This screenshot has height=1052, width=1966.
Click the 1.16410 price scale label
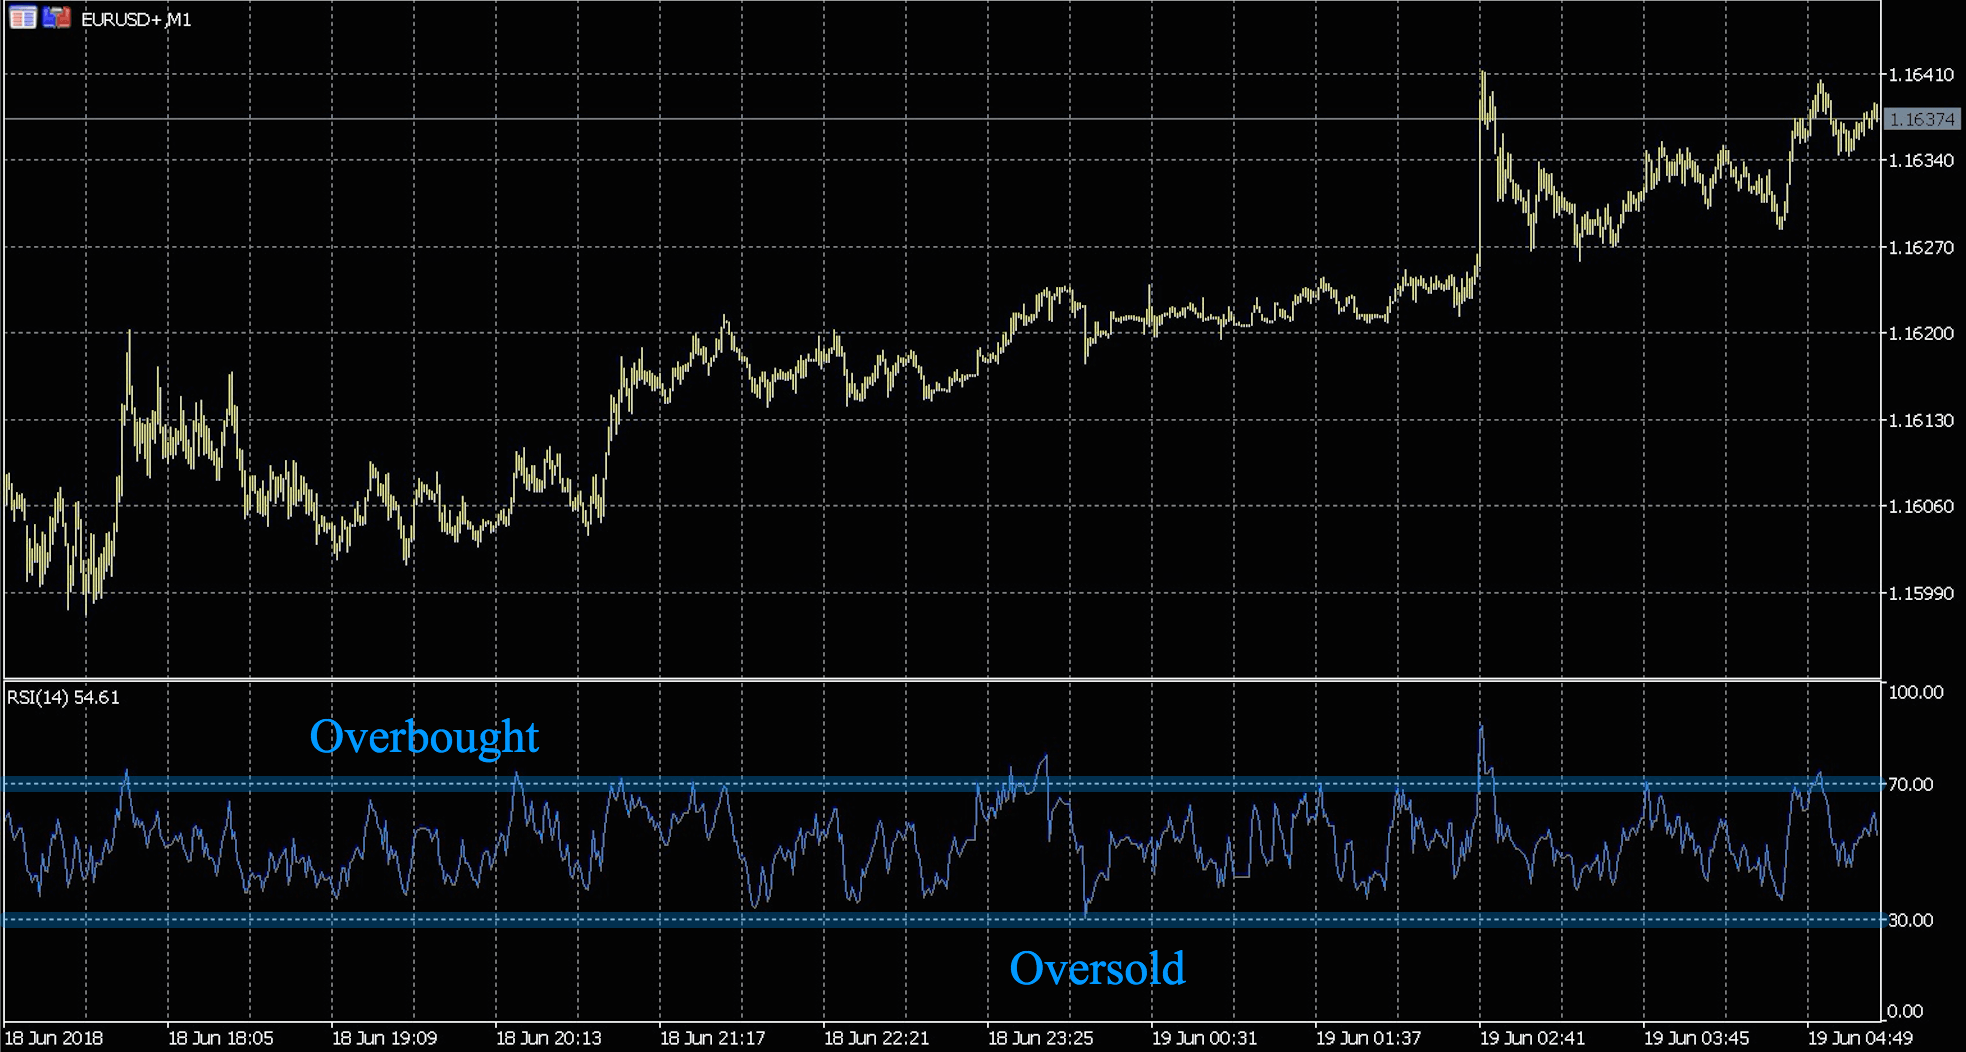tap(1921, 75)
